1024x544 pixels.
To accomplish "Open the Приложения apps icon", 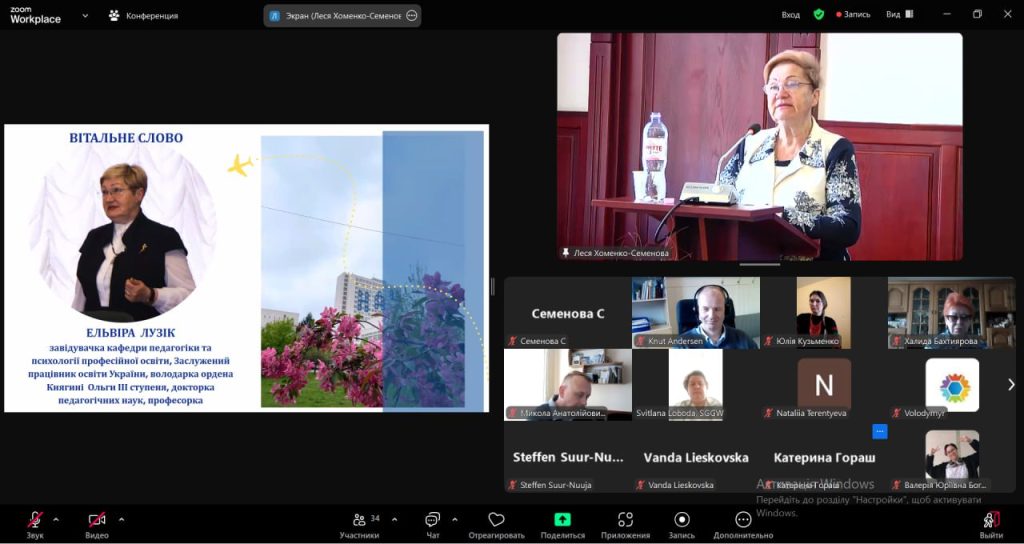I will pyautogui.click(x=625, y=520).
